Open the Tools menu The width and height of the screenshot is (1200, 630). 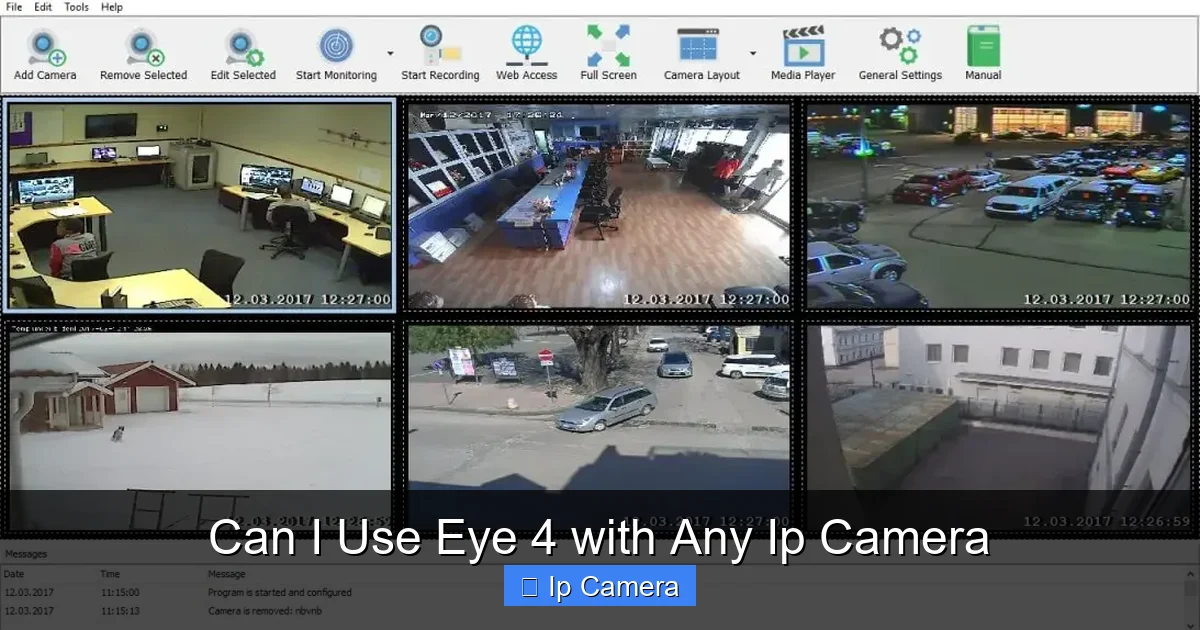click(x=76, y=7)
